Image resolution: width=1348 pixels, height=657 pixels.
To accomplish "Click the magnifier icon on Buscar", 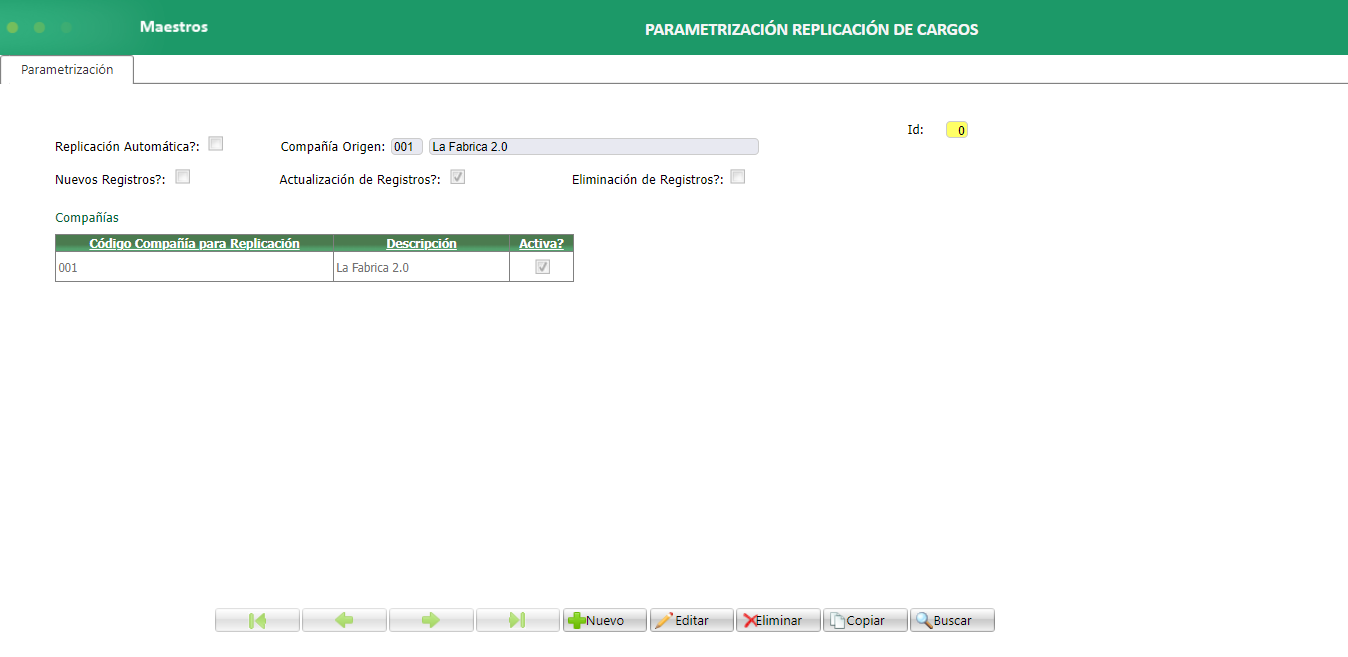I will click(923, 620).
